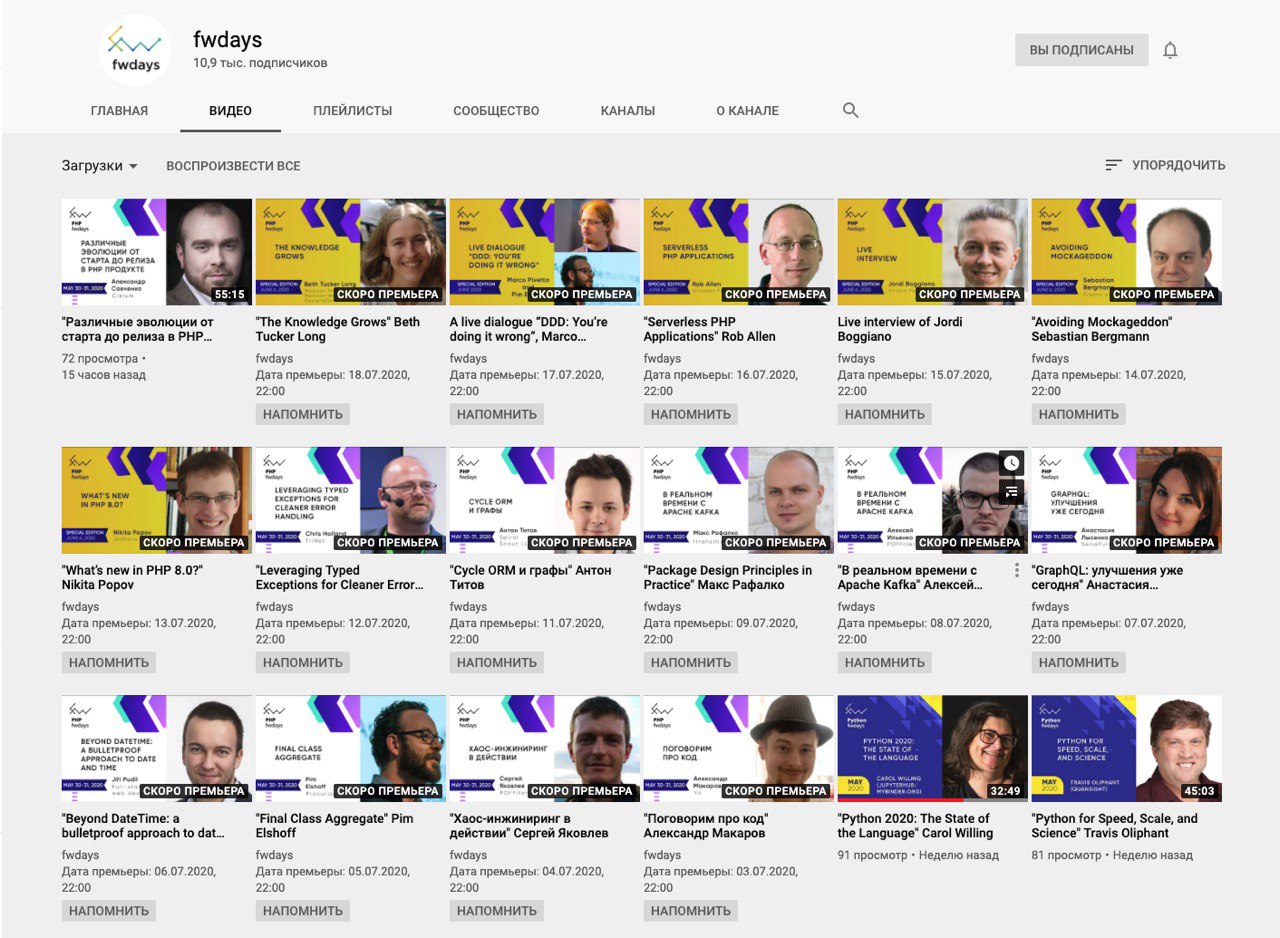Set reminder for Leveraging Typed Exceptions video

303,662
